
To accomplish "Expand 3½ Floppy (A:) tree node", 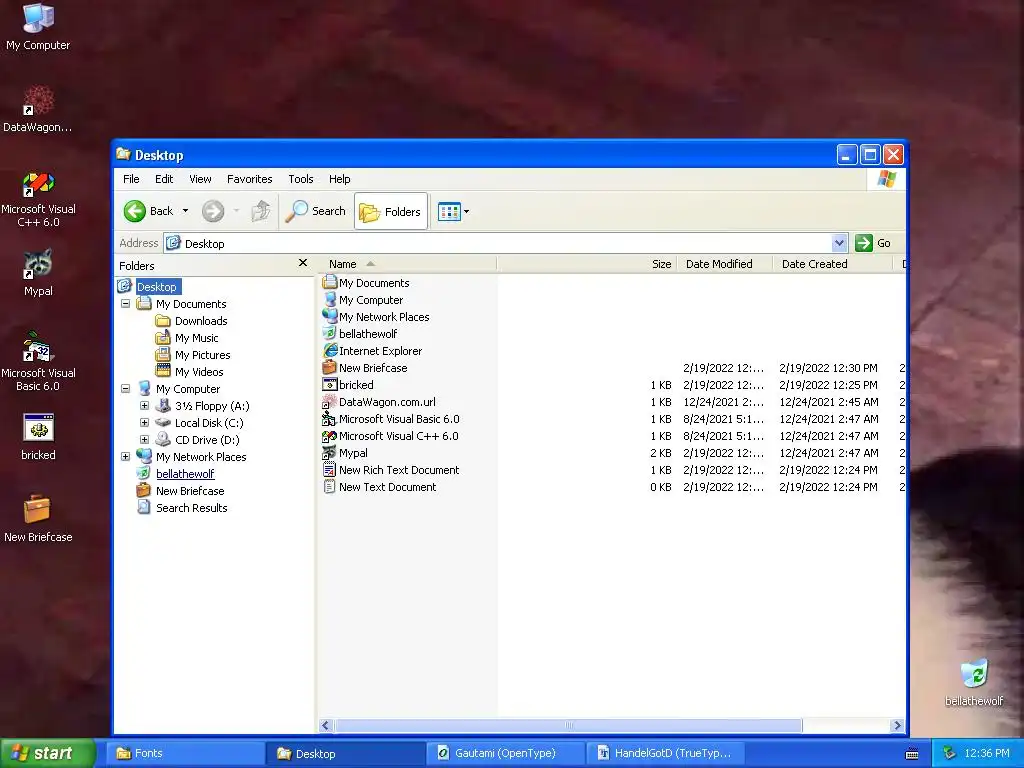I will point(144,406).
